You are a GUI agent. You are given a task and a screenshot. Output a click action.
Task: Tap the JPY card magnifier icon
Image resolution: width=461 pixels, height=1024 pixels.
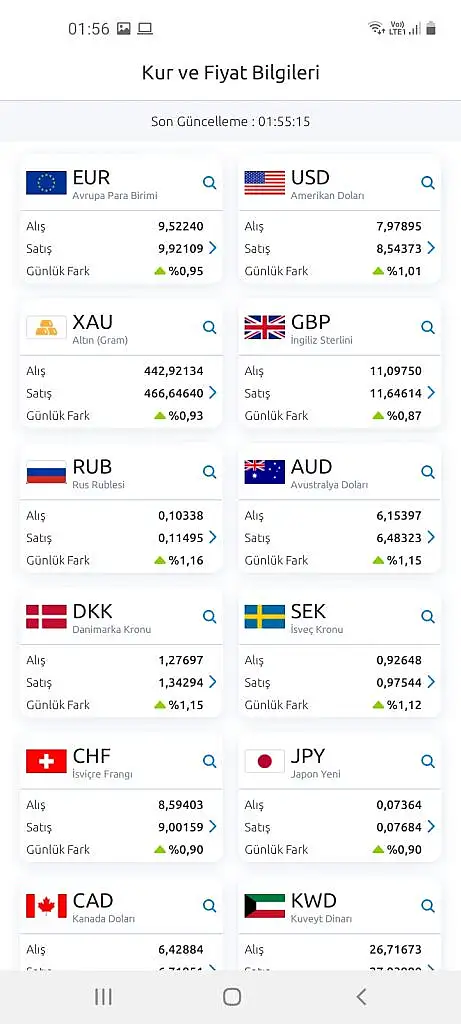click(428, 761)
